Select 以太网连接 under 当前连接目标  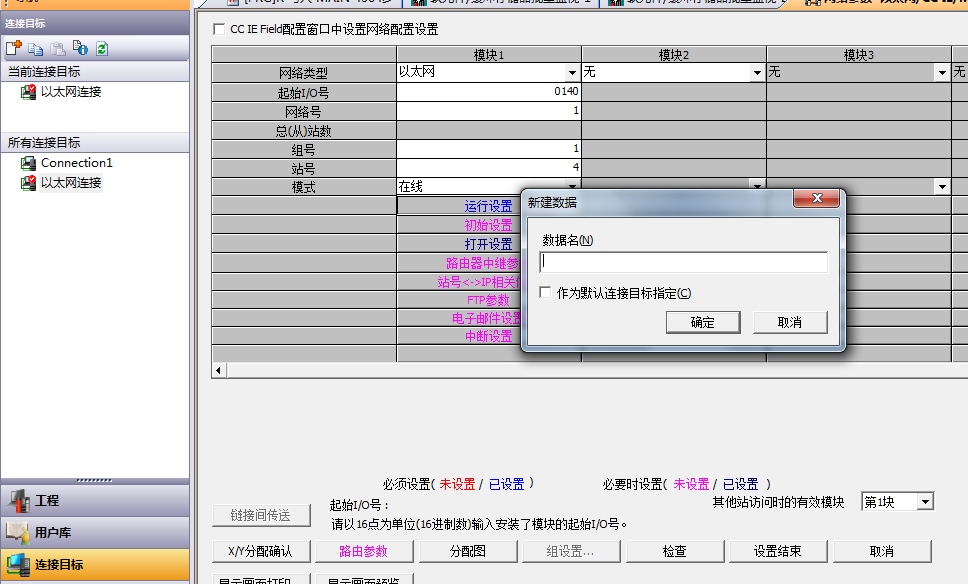coord(70,92)
